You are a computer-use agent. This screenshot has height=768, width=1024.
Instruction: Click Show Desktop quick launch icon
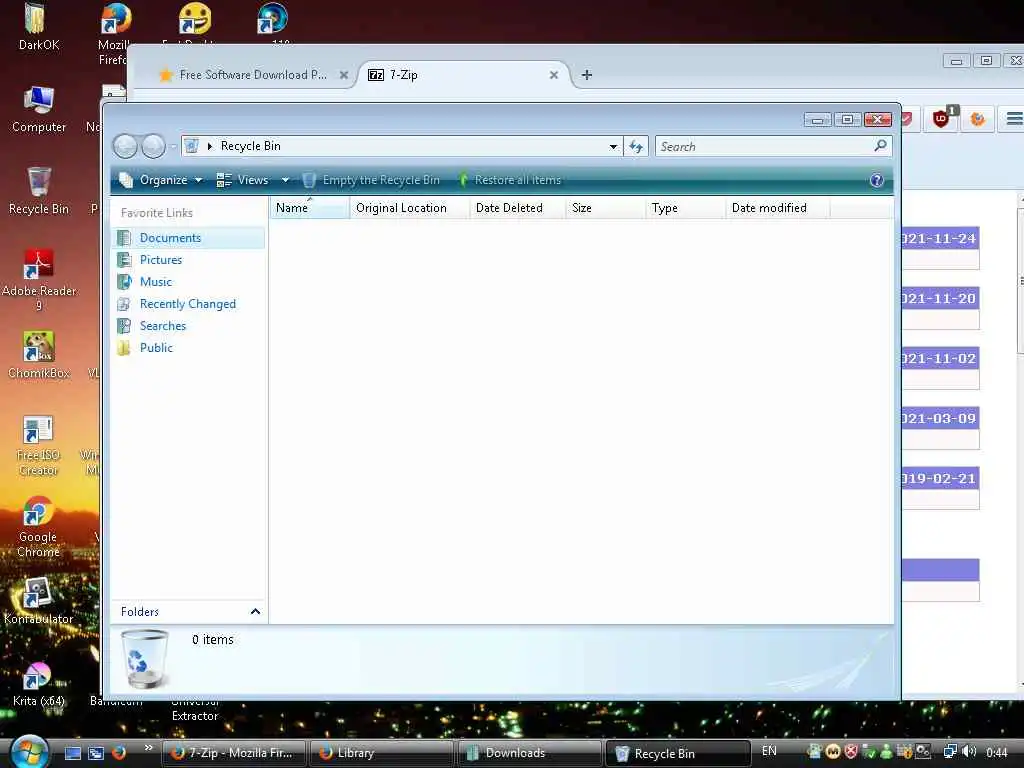73,753
